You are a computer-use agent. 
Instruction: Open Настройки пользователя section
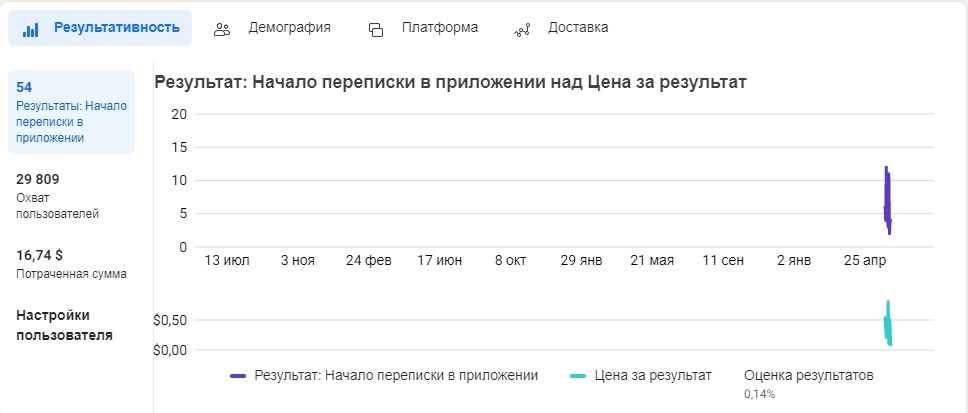click(64, 325)
